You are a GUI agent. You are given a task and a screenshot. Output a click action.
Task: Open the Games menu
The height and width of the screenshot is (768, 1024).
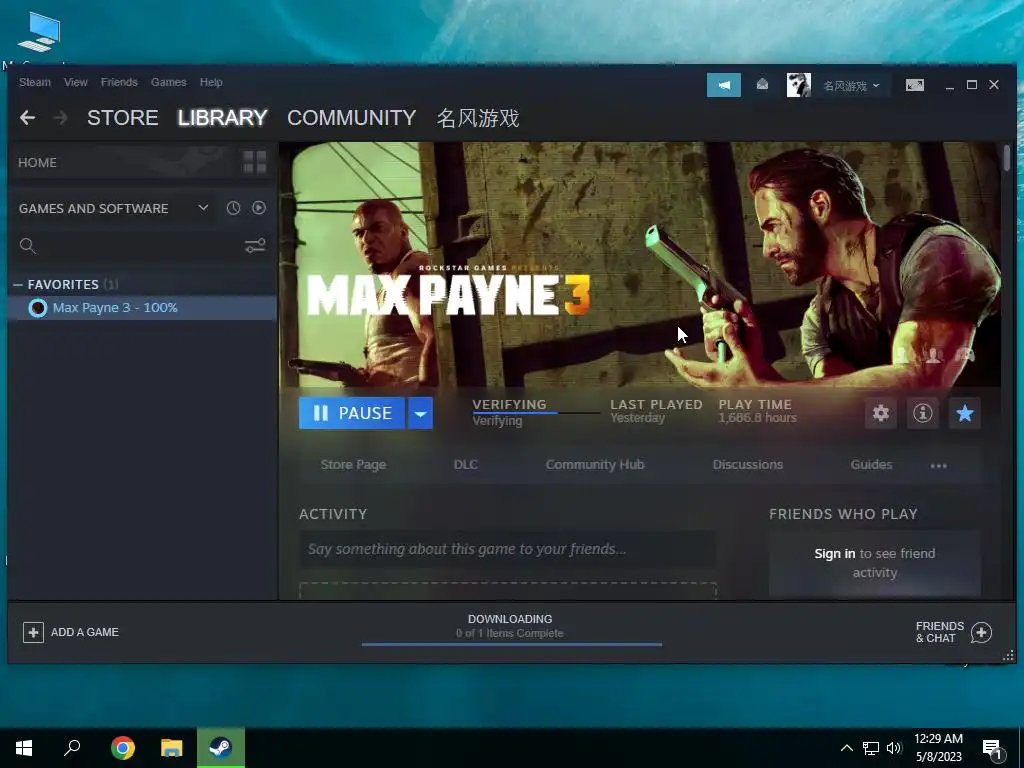click(168, 82)
